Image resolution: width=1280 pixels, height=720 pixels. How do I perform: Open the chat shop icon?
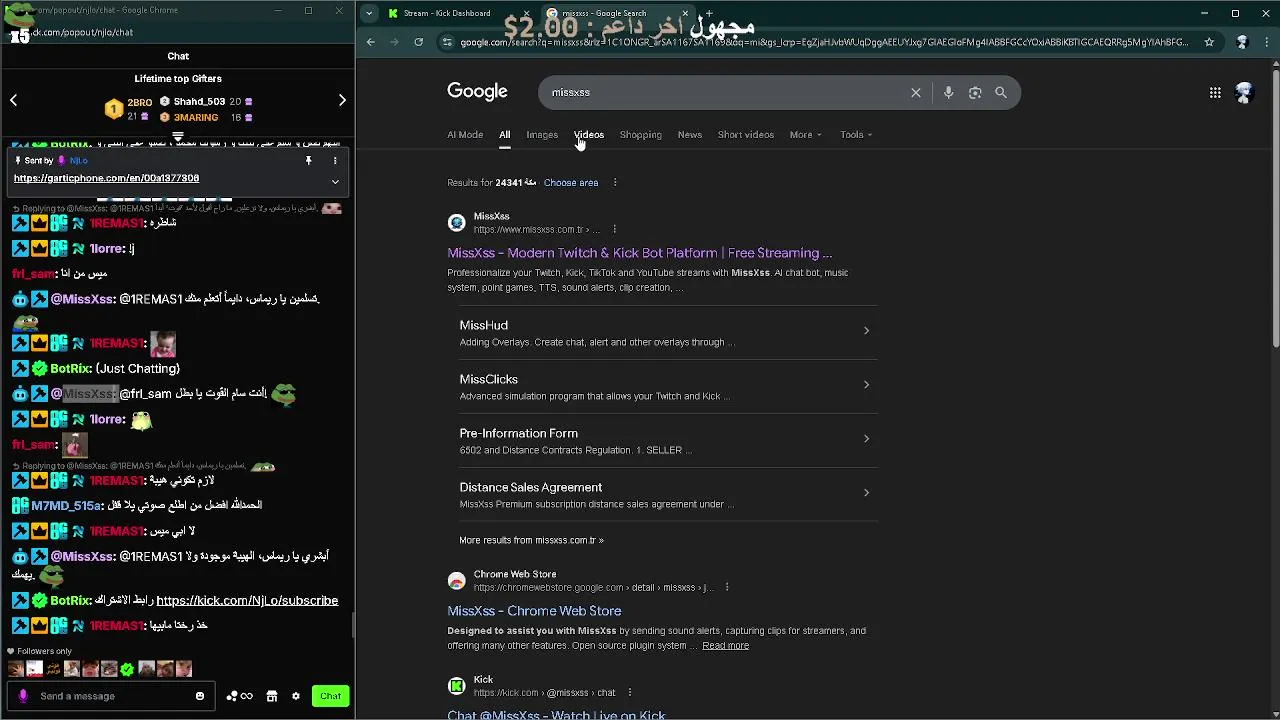[271, 696]
